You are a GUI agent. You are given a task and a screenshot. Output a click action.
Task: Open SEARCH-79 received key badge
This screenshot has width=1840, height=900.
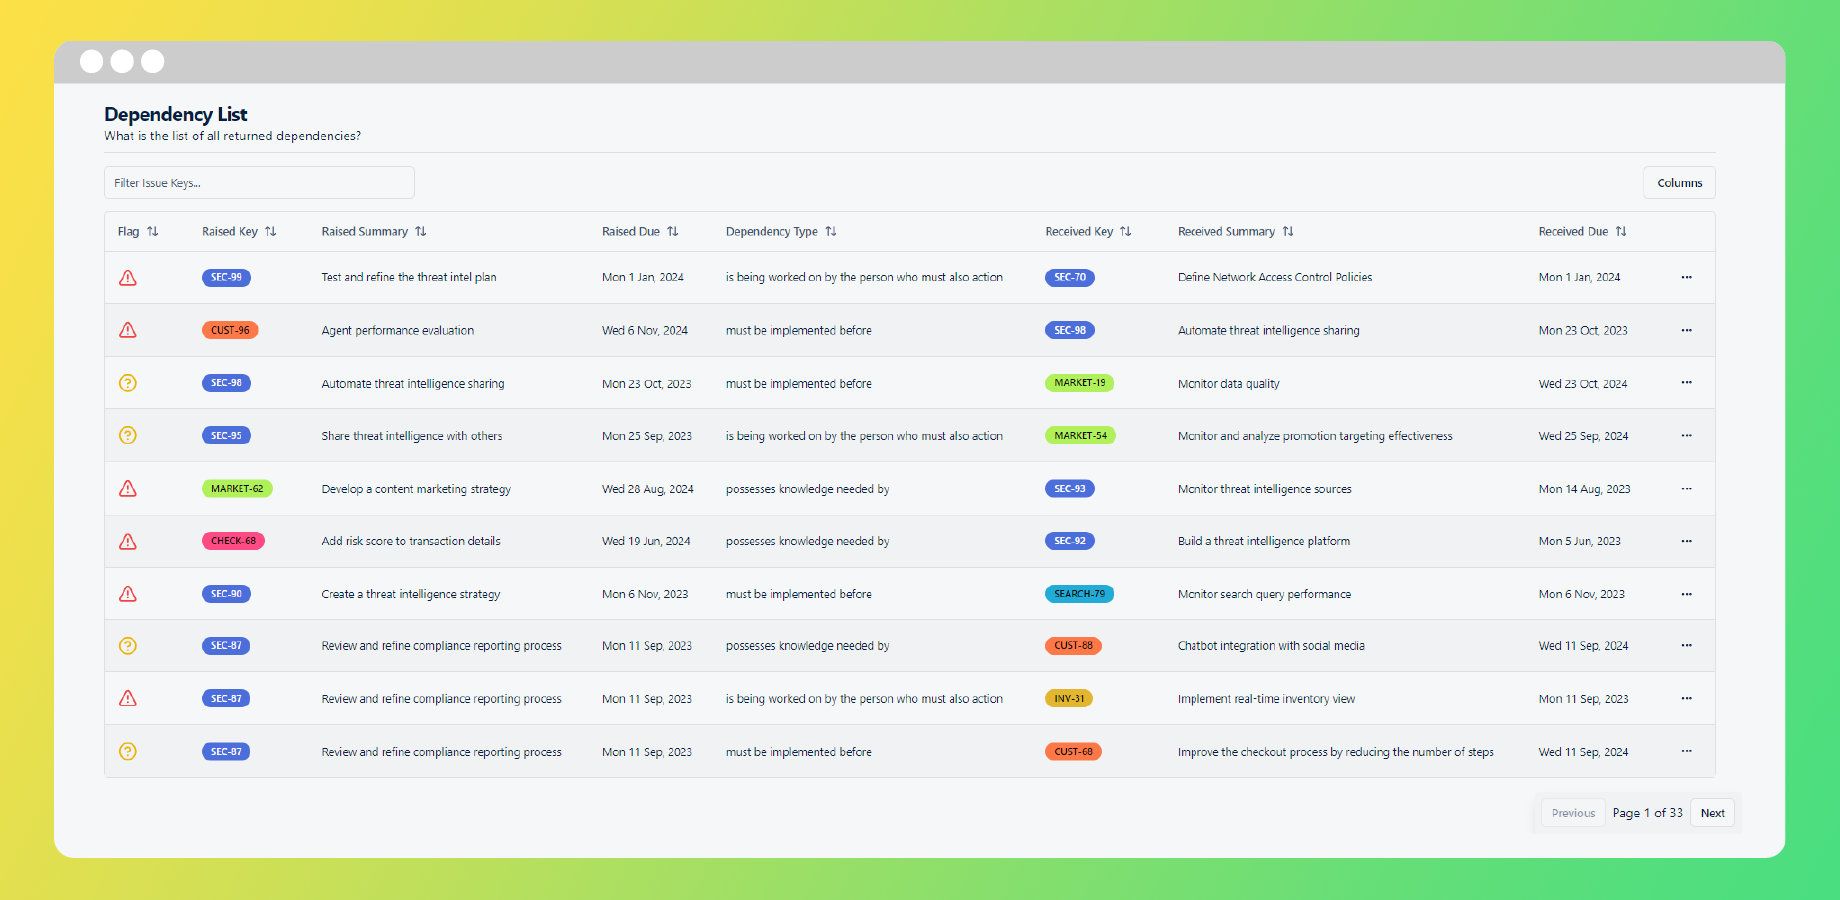tap(1079, 594)
